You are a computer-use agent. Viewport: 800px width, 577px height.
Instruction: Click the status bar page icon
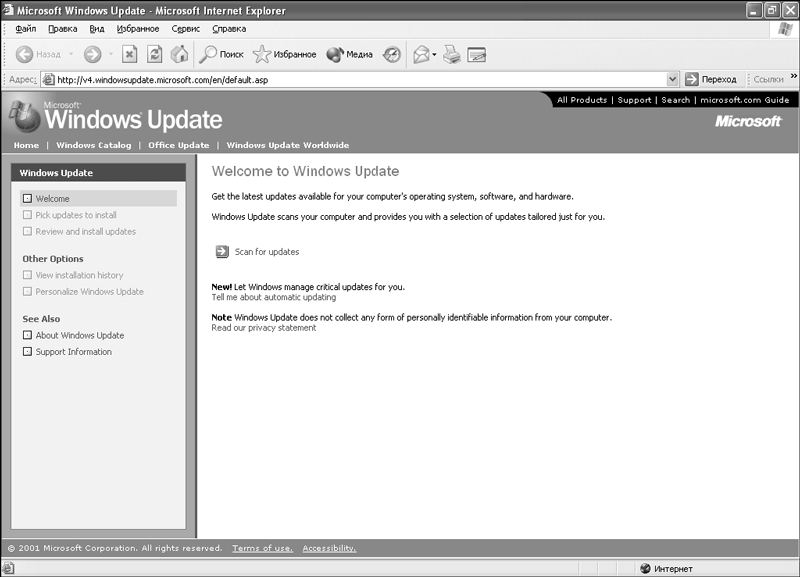point(8,568)
